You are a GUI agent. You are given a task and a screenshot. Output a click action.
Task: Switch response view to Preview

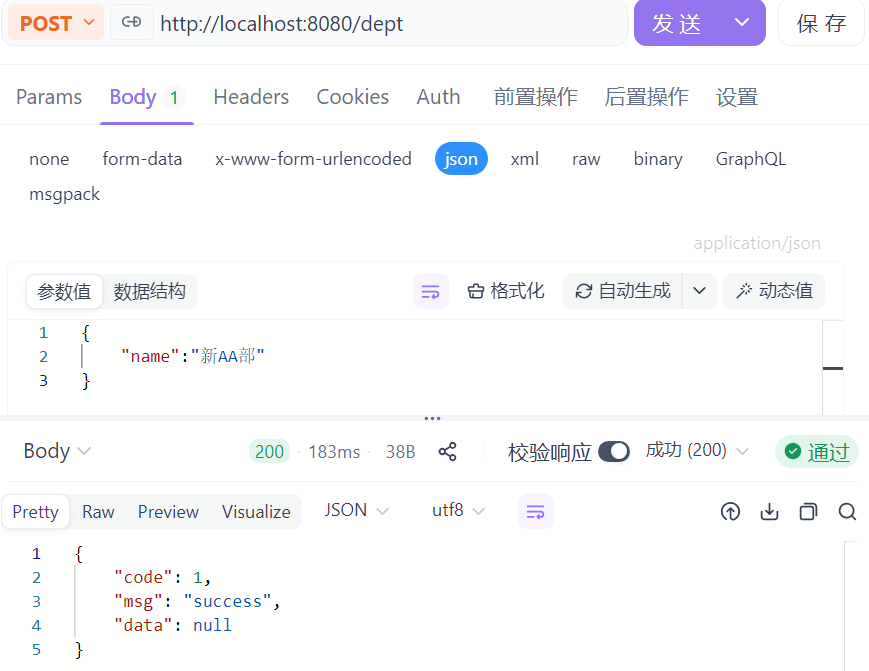tap(168, 511)
